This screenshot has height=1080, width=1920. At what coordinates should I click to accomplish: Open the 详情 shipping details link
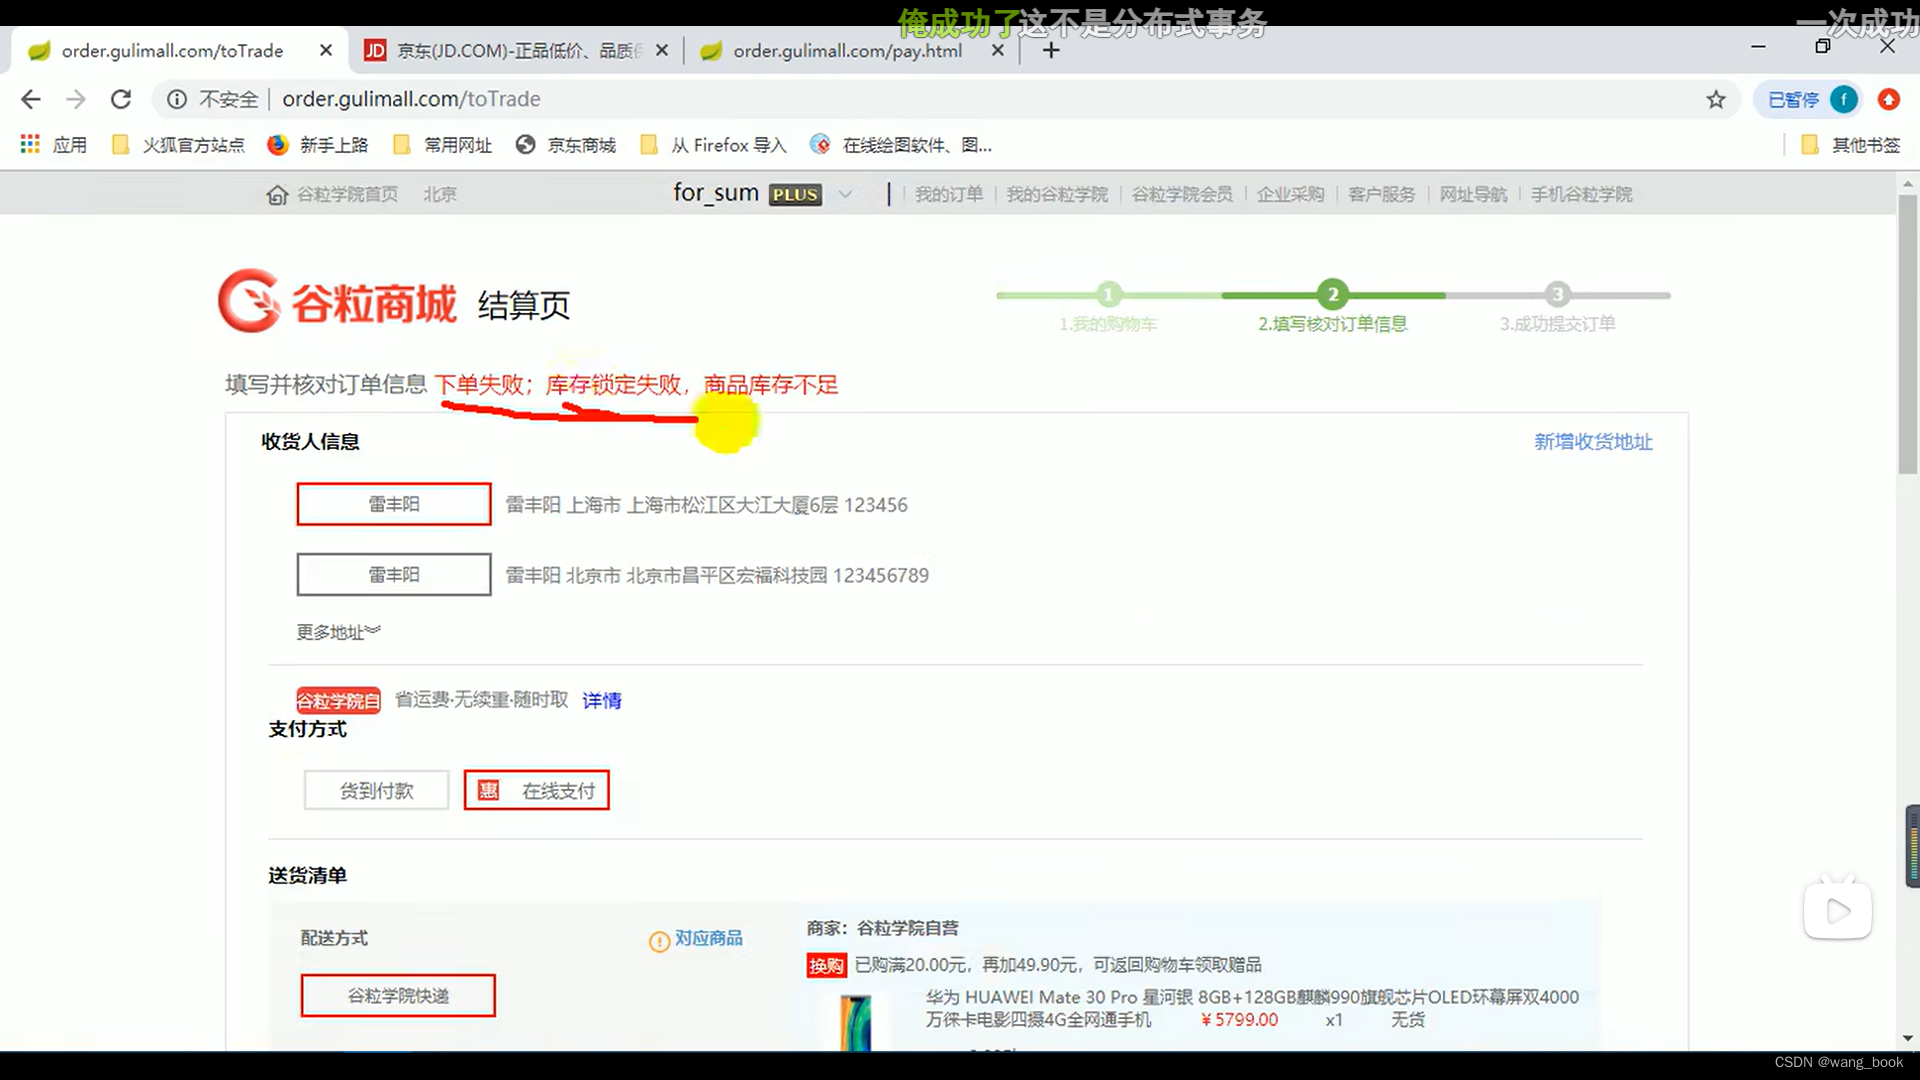(602, 701)
